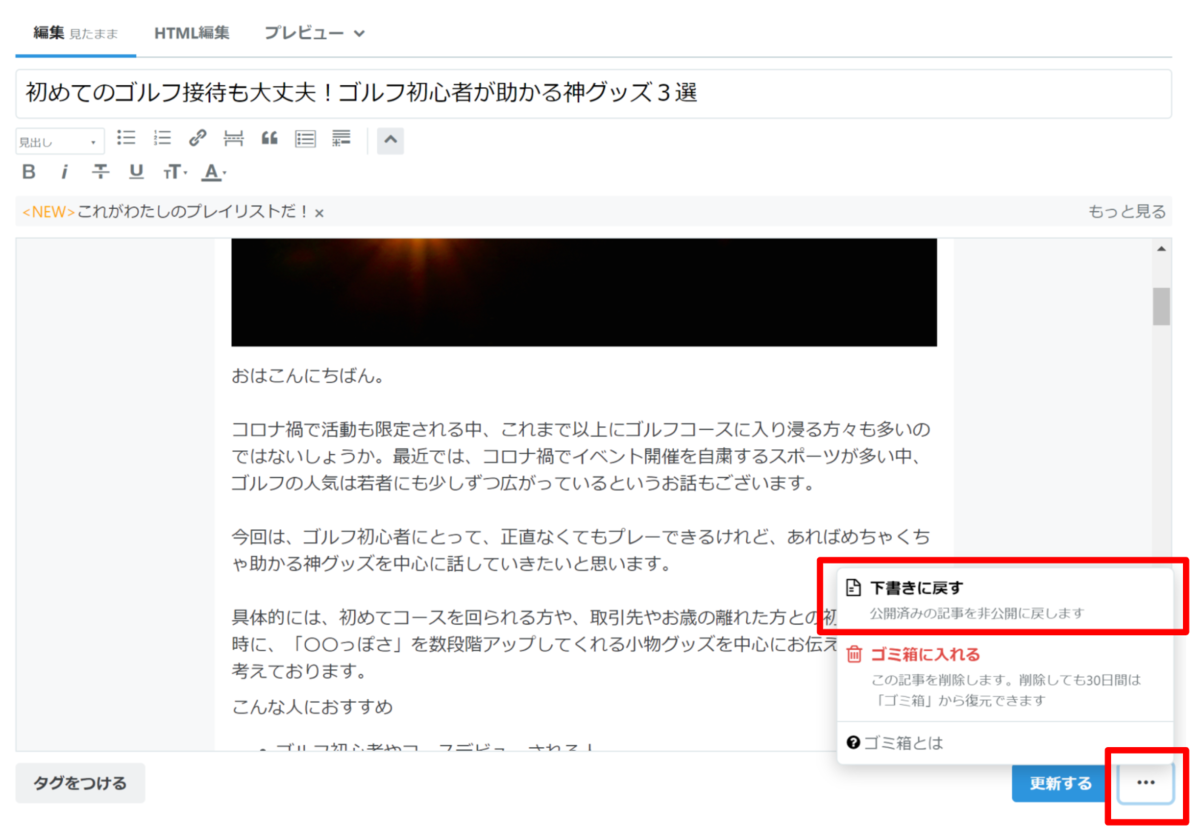The height and width of the screenshot is (833, 1200).
Task: Insert a hyperlink with the chain icon
Action: (198, 138)
